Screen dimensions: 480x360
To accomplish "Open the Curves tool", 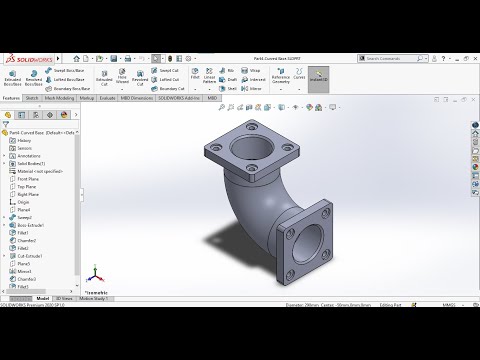I will point(299,73).
